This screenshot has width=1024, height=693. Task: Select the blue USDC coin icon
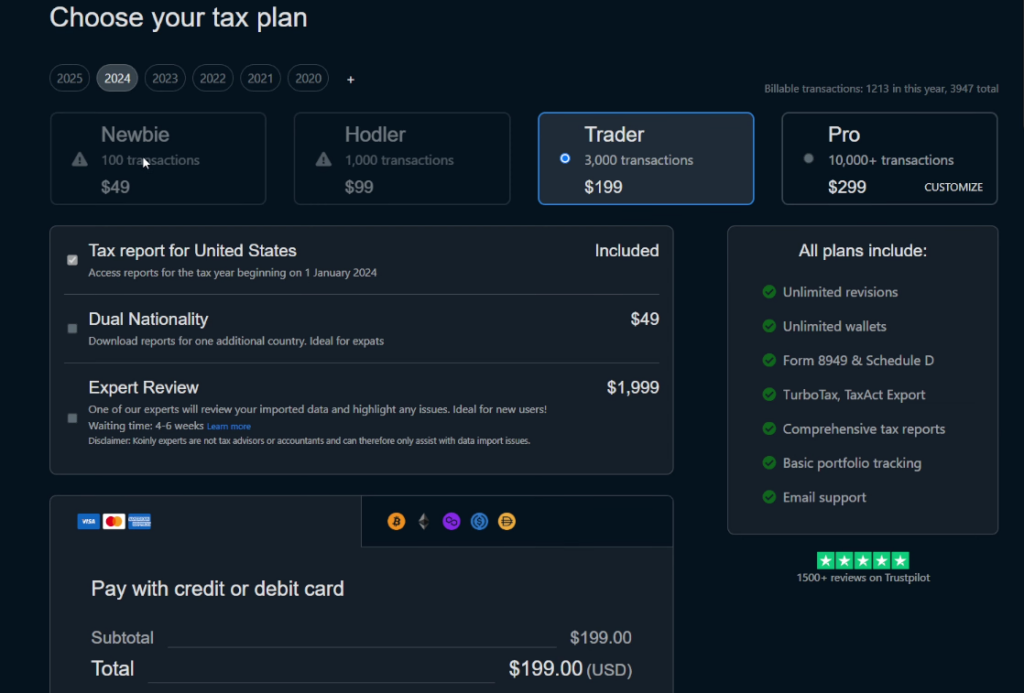pos(479,521)
